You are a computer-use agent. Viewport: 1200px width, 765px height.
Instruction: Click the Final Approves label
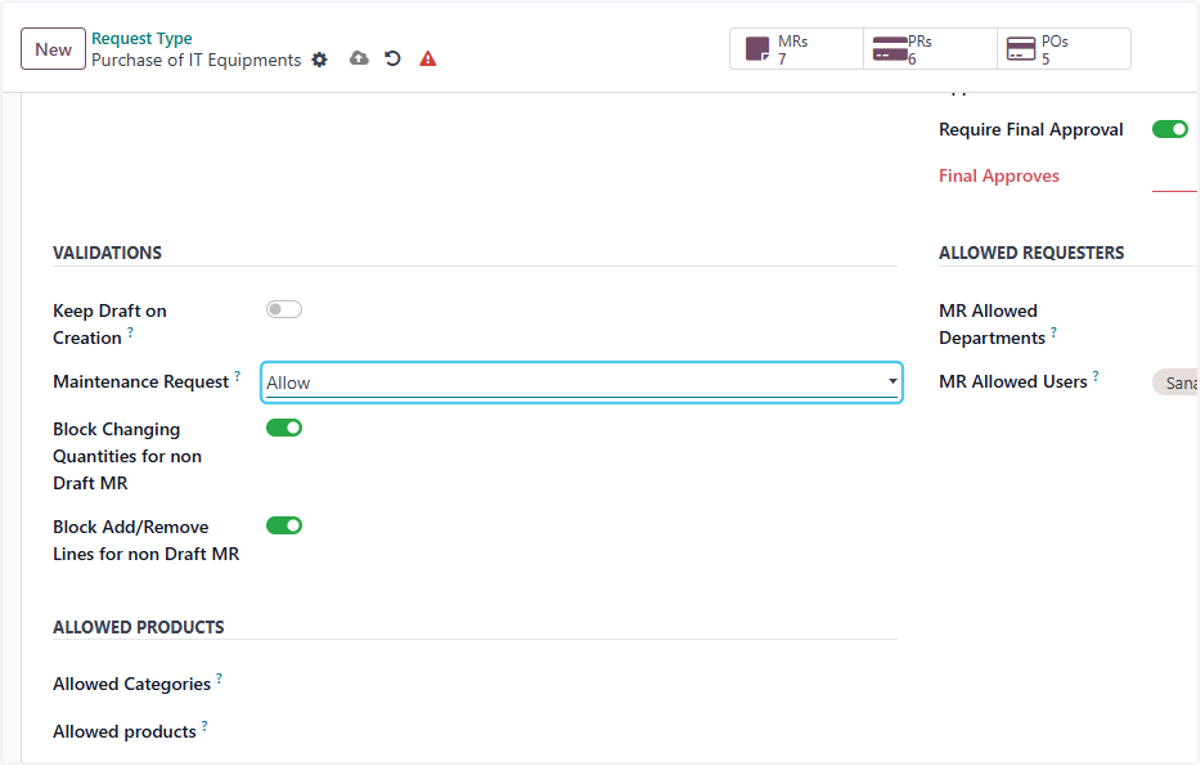(x=999, y=176)
